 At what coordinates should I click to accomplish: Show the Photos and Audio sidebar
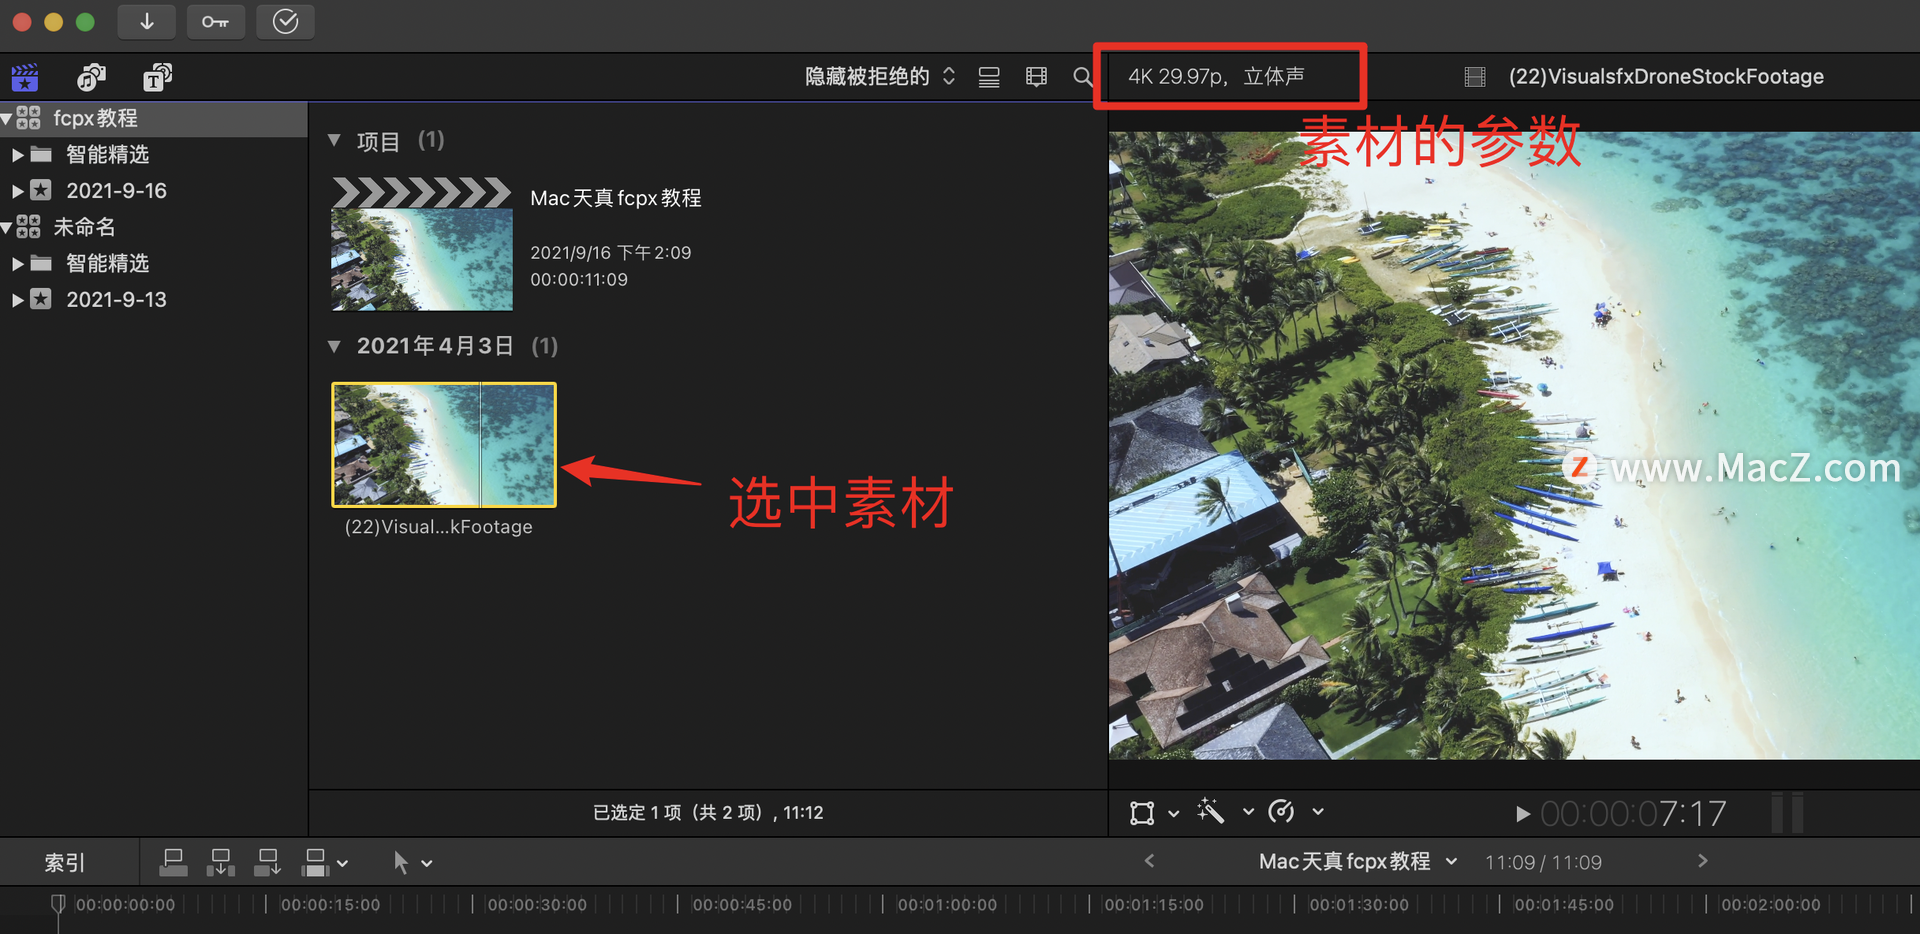point(91,77)
